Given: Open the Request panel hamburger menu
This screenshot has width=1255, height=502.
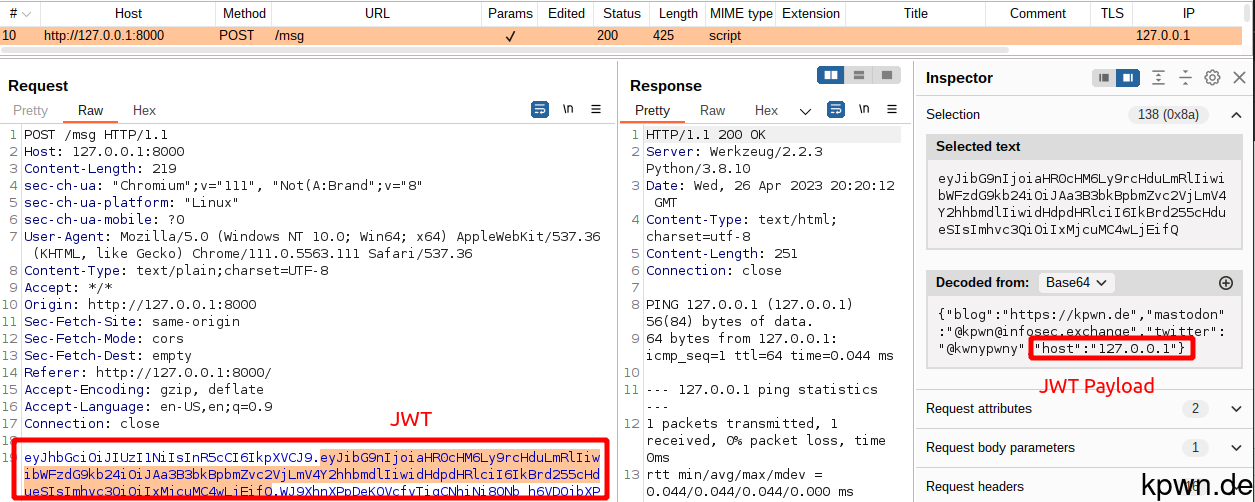Looking at the screenshot, I should (596, 110).
